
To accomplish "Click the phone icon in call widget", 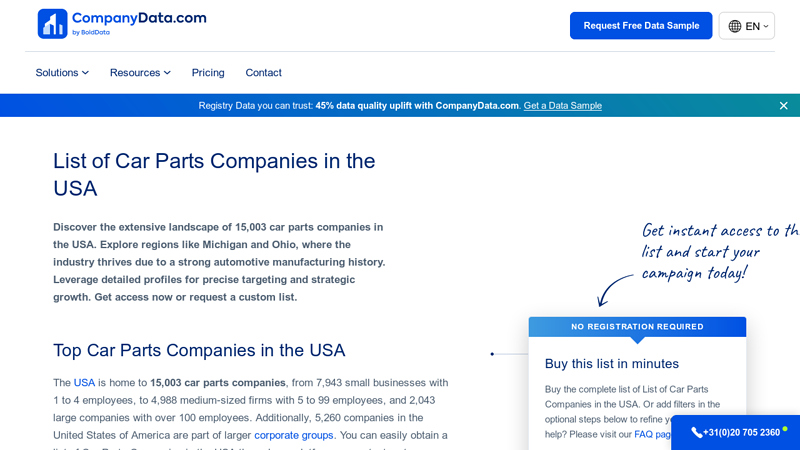I will tap(696, 433).
